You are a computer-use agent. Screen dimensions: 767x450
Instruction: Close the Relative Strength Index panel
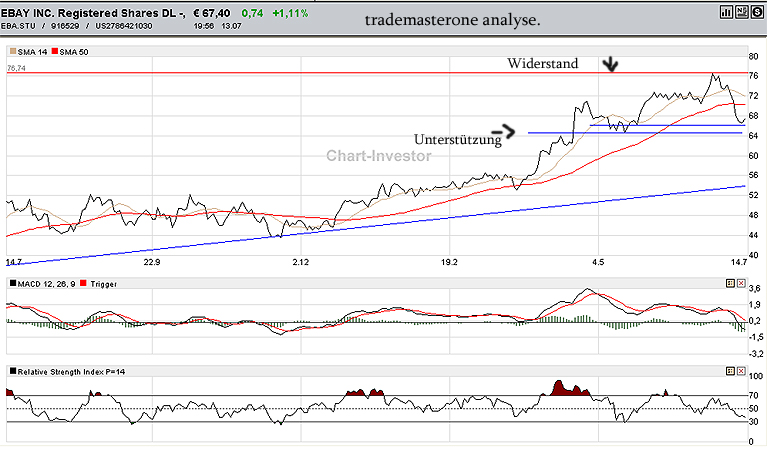point(741,371)
